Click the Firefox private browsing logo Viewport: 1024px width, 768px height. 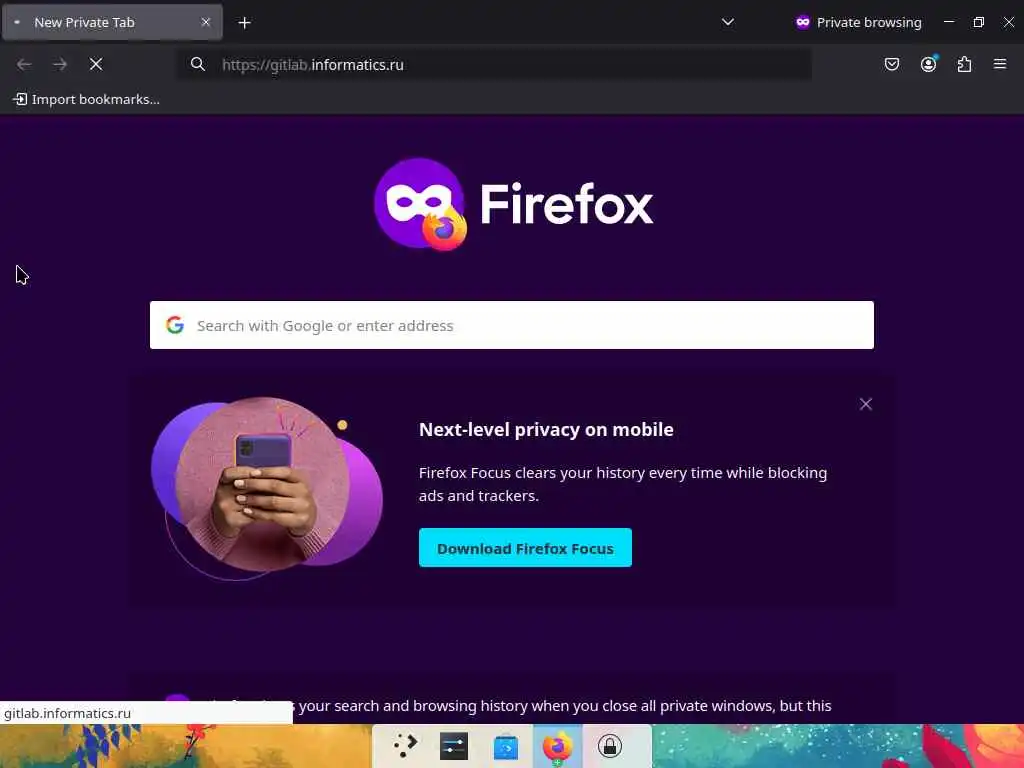[x=513, y=204]
